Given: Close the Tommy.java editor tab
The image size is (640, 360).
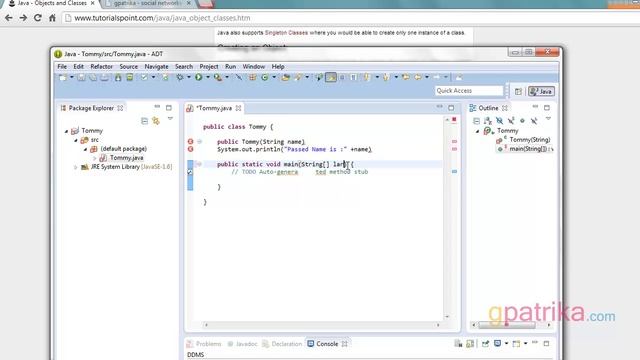Looking at the screenshot, I should click(x=238, y=108).
